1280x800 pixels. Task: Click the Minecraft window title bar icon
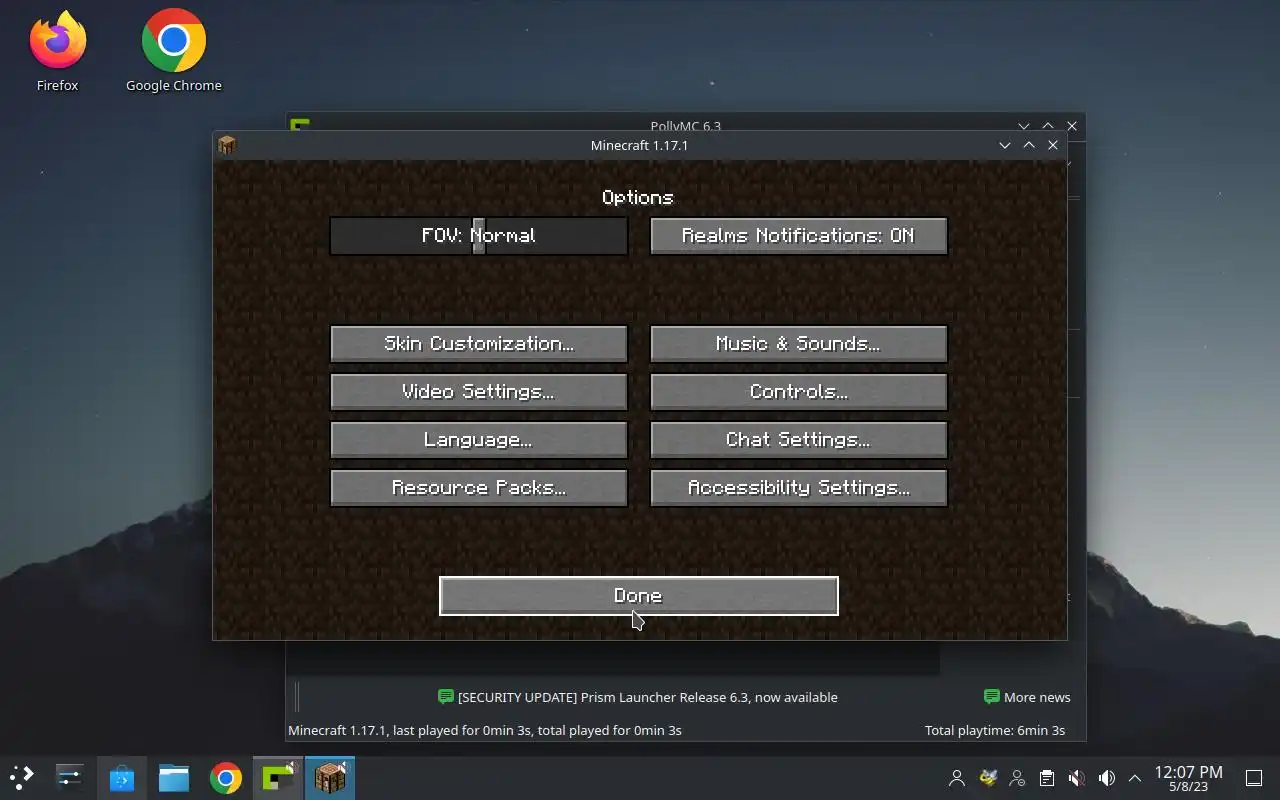[227, 145]
